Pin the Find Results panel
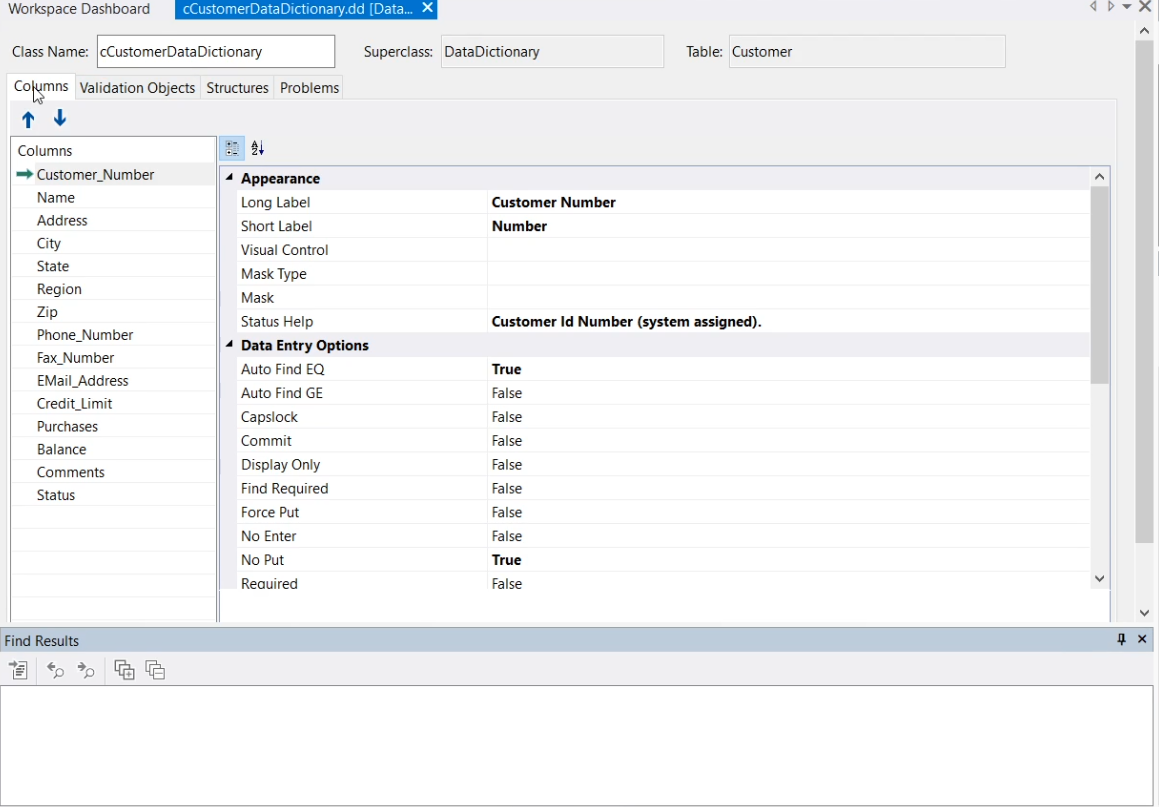This screenshot has width=1159, height=807. click(1121, 640)
